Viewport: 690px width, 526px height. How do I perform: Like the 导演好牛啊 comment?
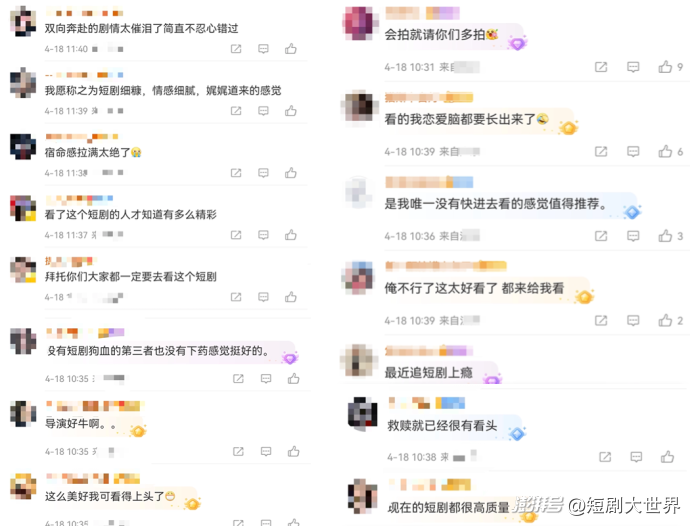[294, 451]
